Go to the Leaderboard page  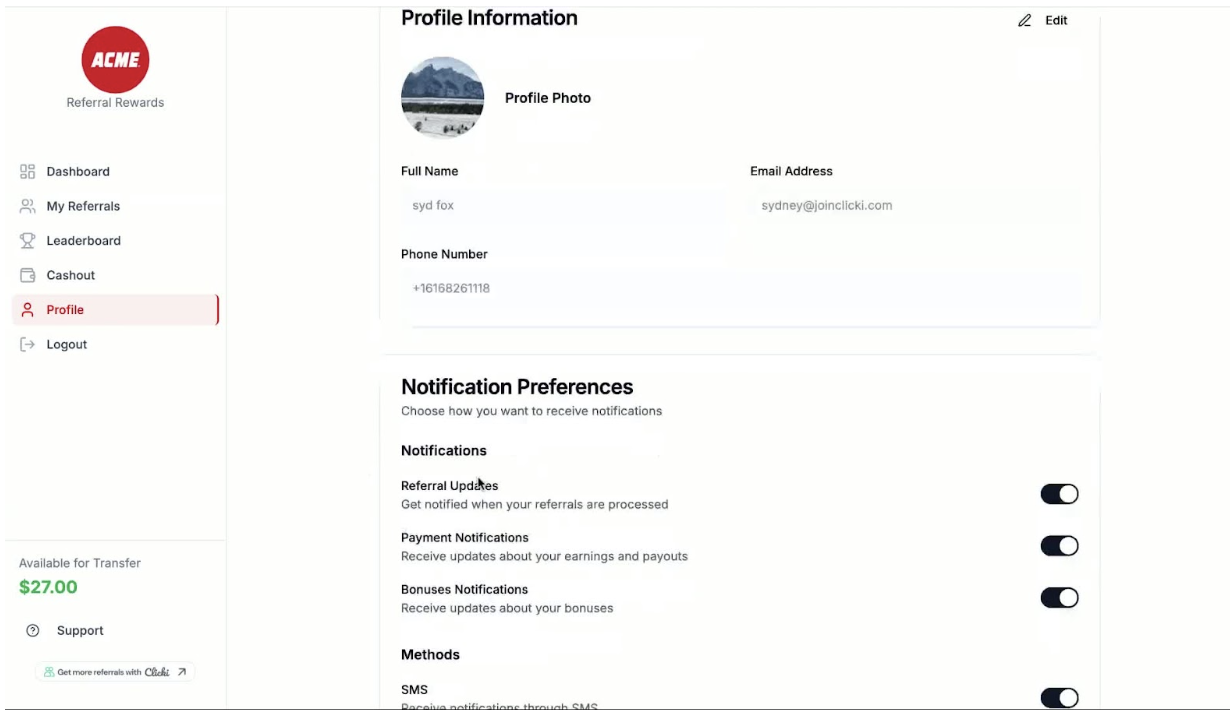click(x=83, y=241)
